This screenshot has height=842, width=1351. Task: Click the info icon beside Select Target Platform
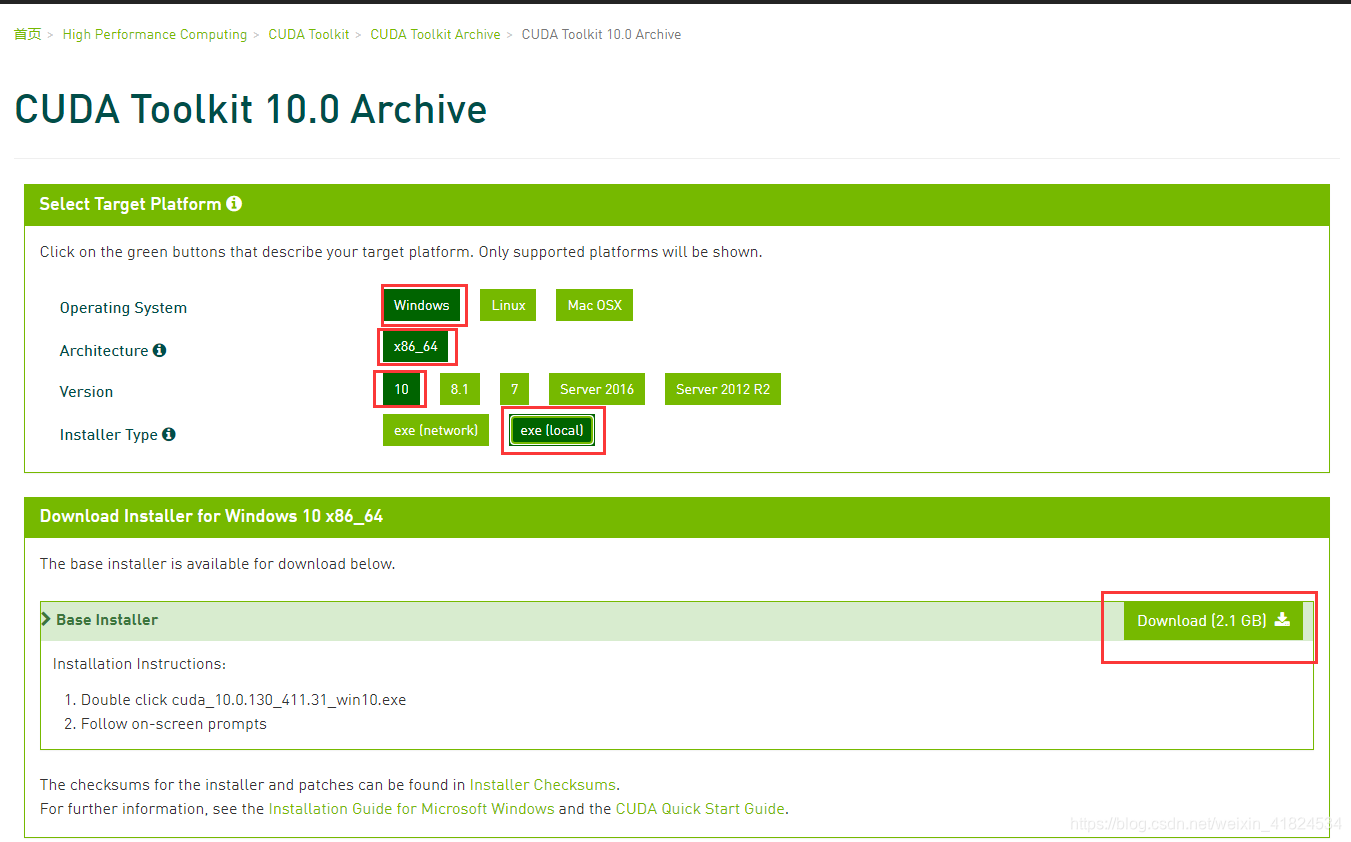click(234, 204)
